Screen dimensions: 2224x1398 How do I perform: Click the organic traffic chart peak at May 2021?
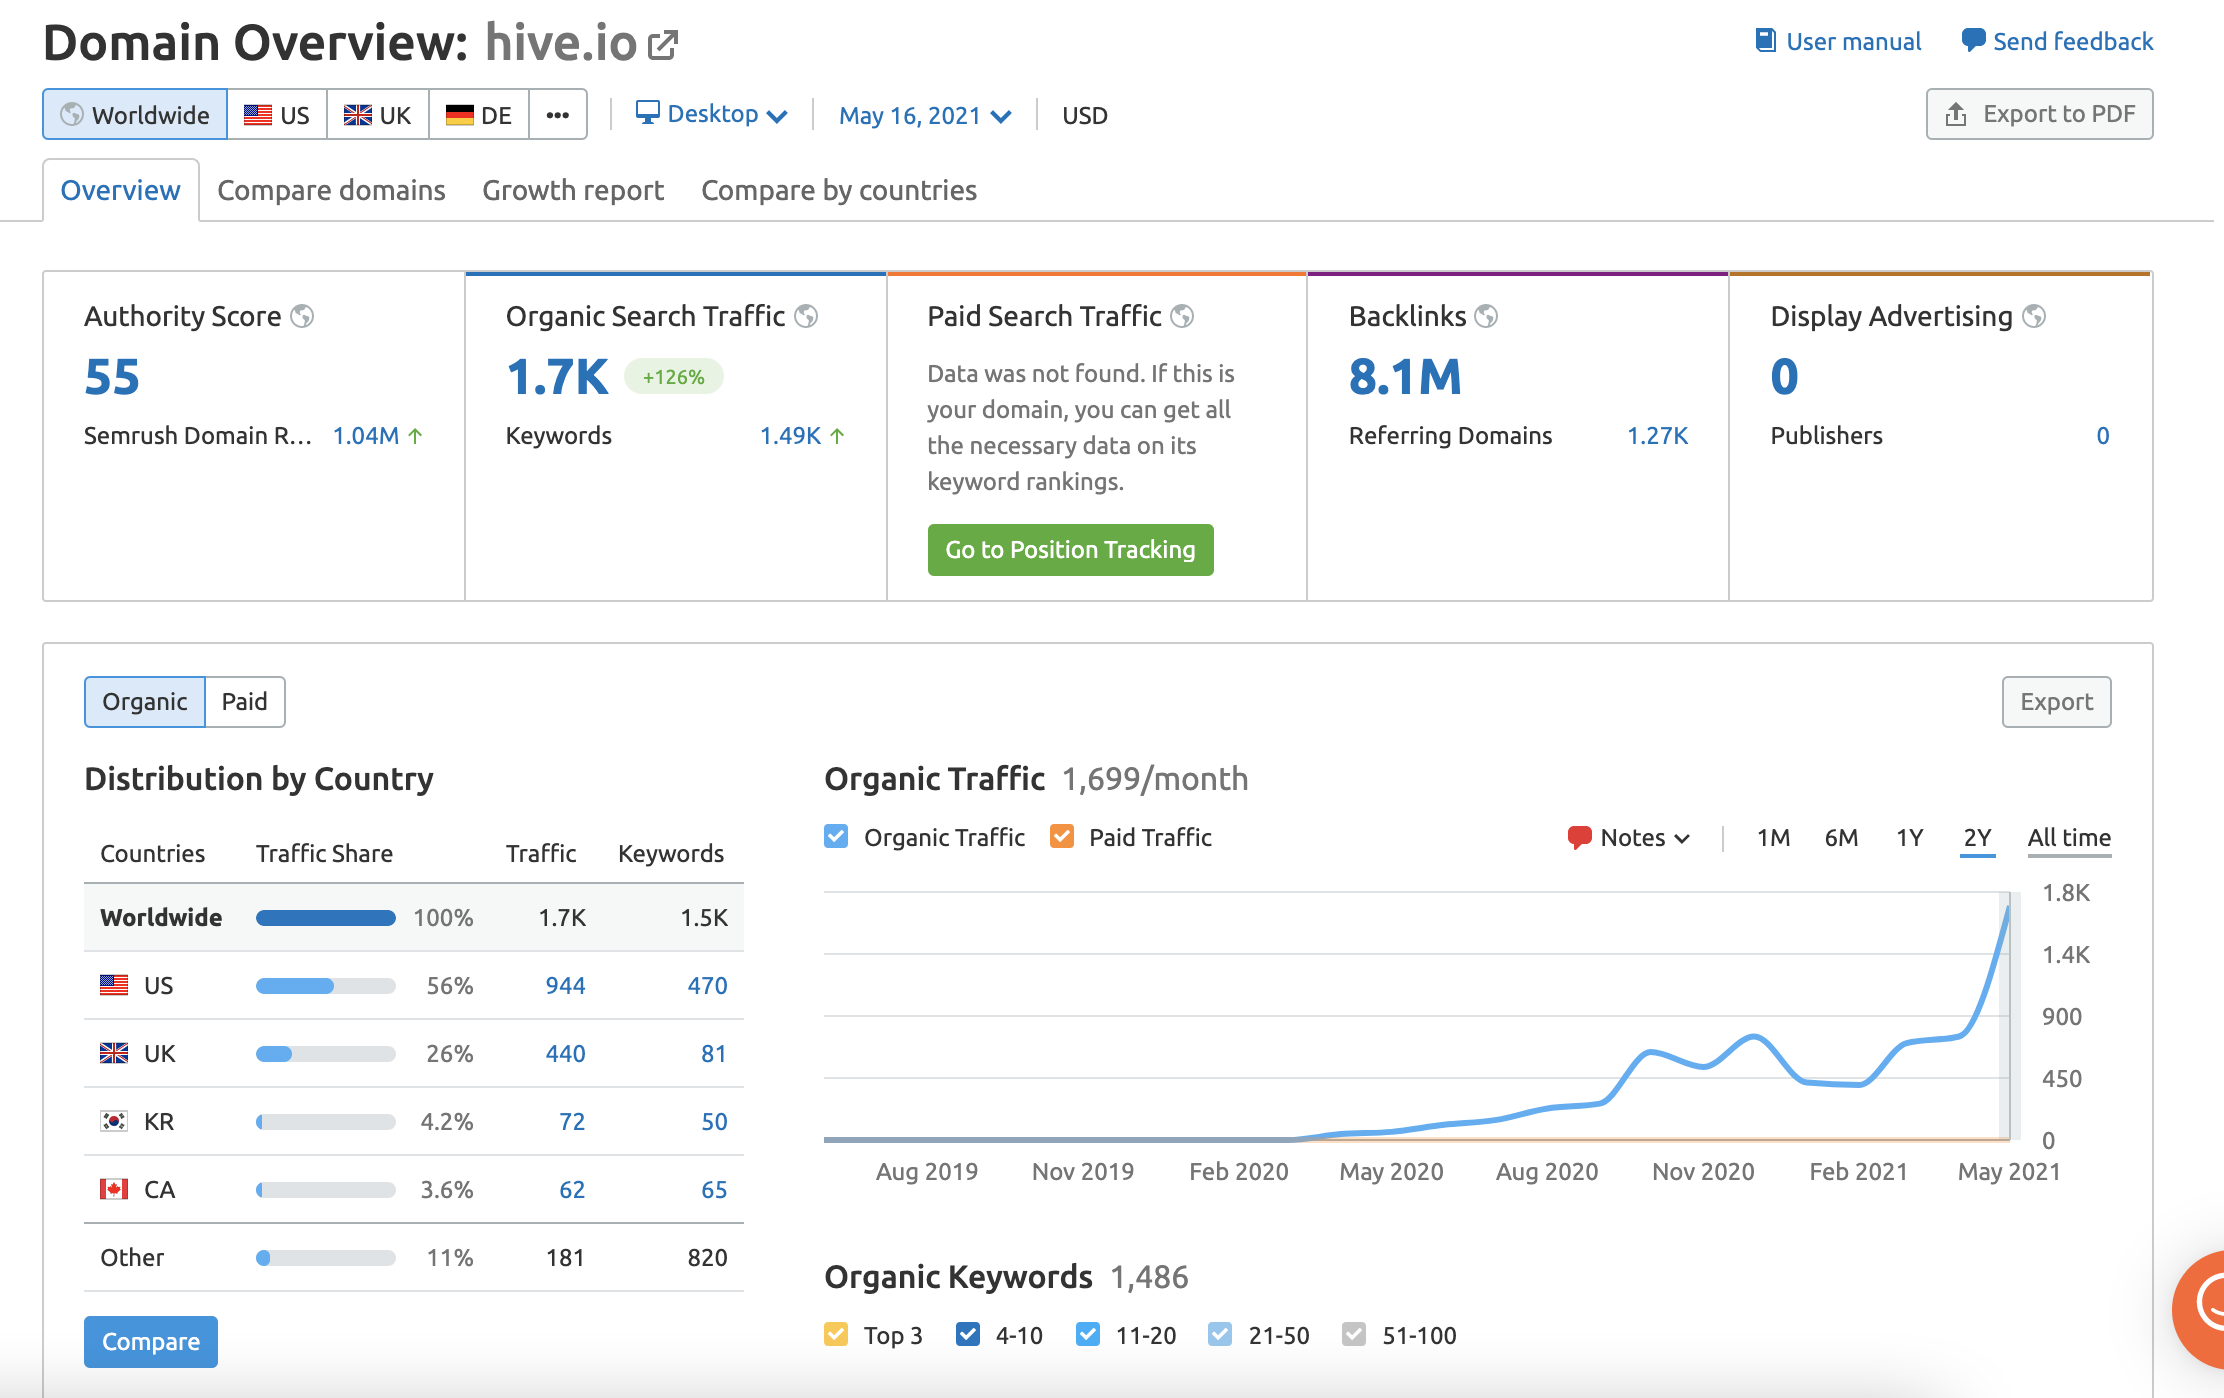click(x=2007, y=909)
